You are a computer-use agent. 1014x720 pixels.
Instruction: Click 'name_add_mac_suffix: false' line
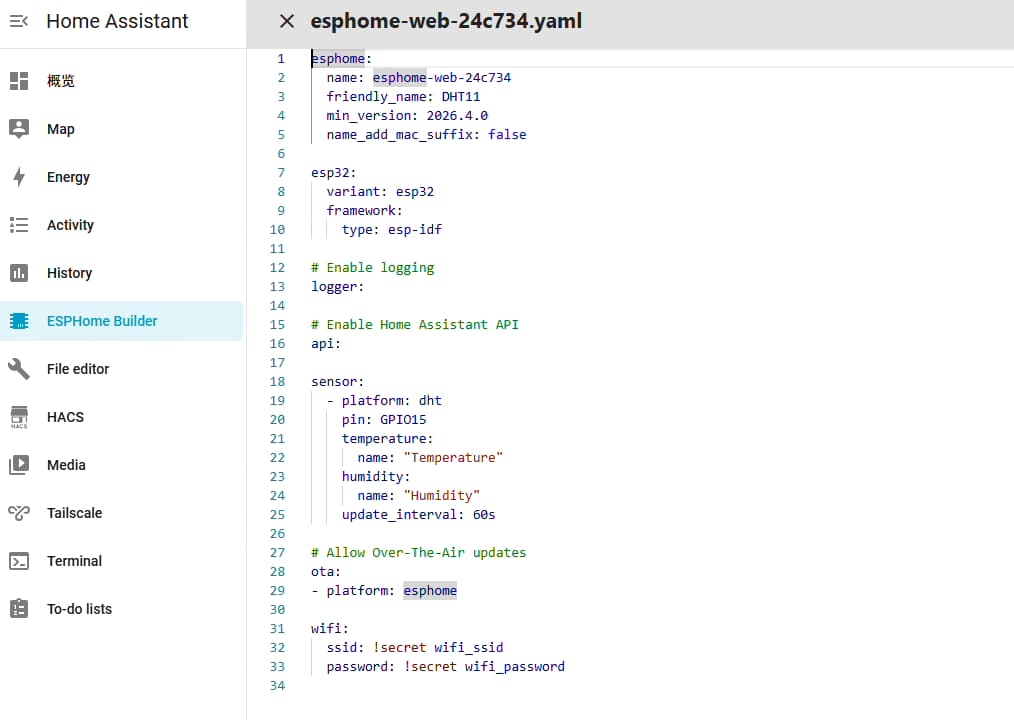426,135
